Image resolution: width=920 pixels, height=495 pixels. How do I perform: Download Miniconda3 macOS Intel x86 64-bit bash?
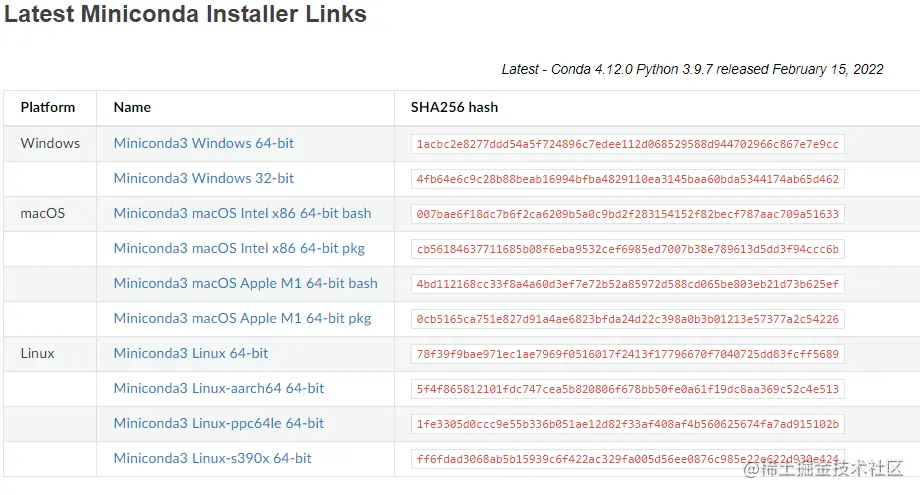pos(242,213)
